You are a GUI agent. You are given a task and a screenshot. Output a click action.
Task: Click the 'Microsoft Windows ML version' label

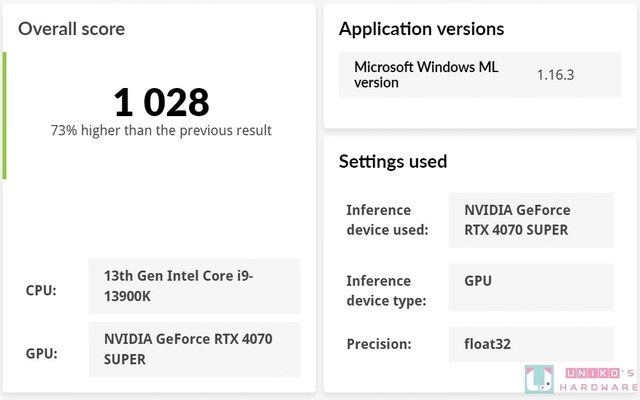(x=426, y=74)
